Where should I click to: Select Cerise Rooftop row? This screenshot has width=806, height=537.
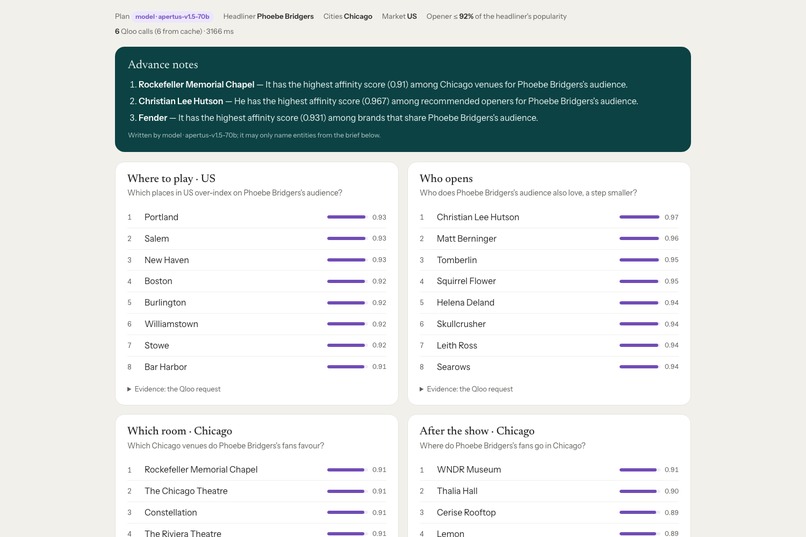click(549, 513)
